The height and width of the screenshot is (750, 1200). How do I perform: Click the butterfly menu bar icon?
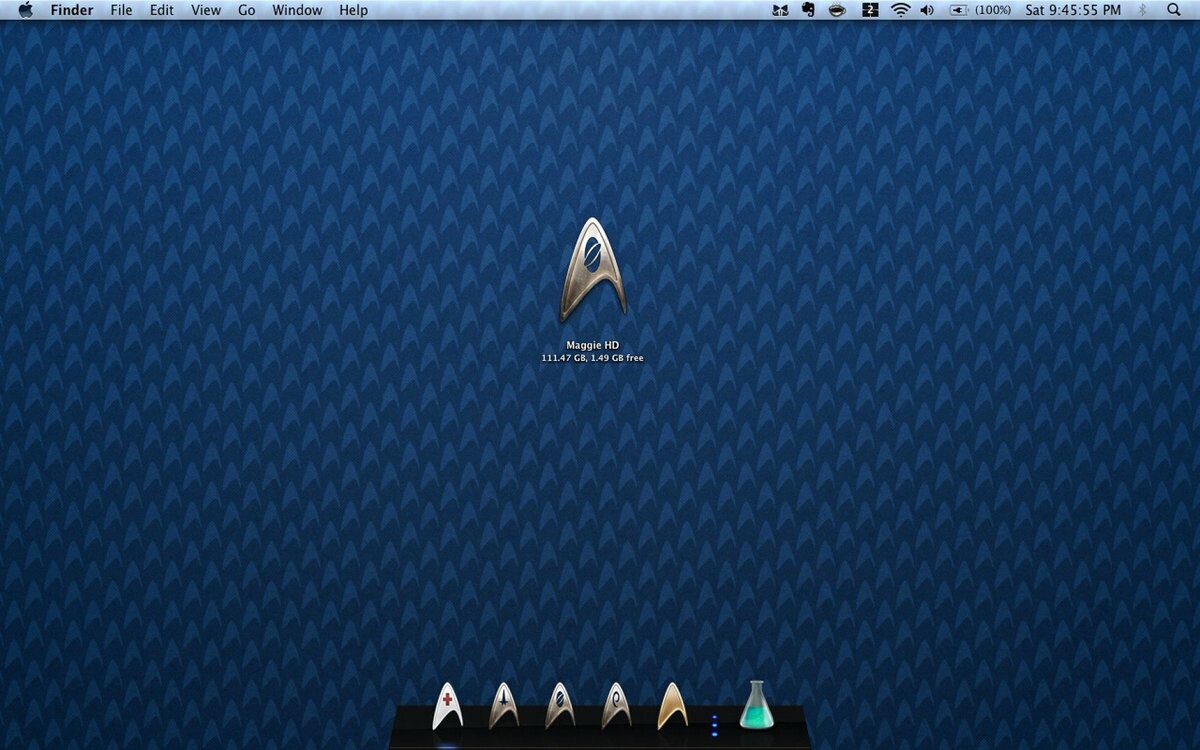click(781, 10)
